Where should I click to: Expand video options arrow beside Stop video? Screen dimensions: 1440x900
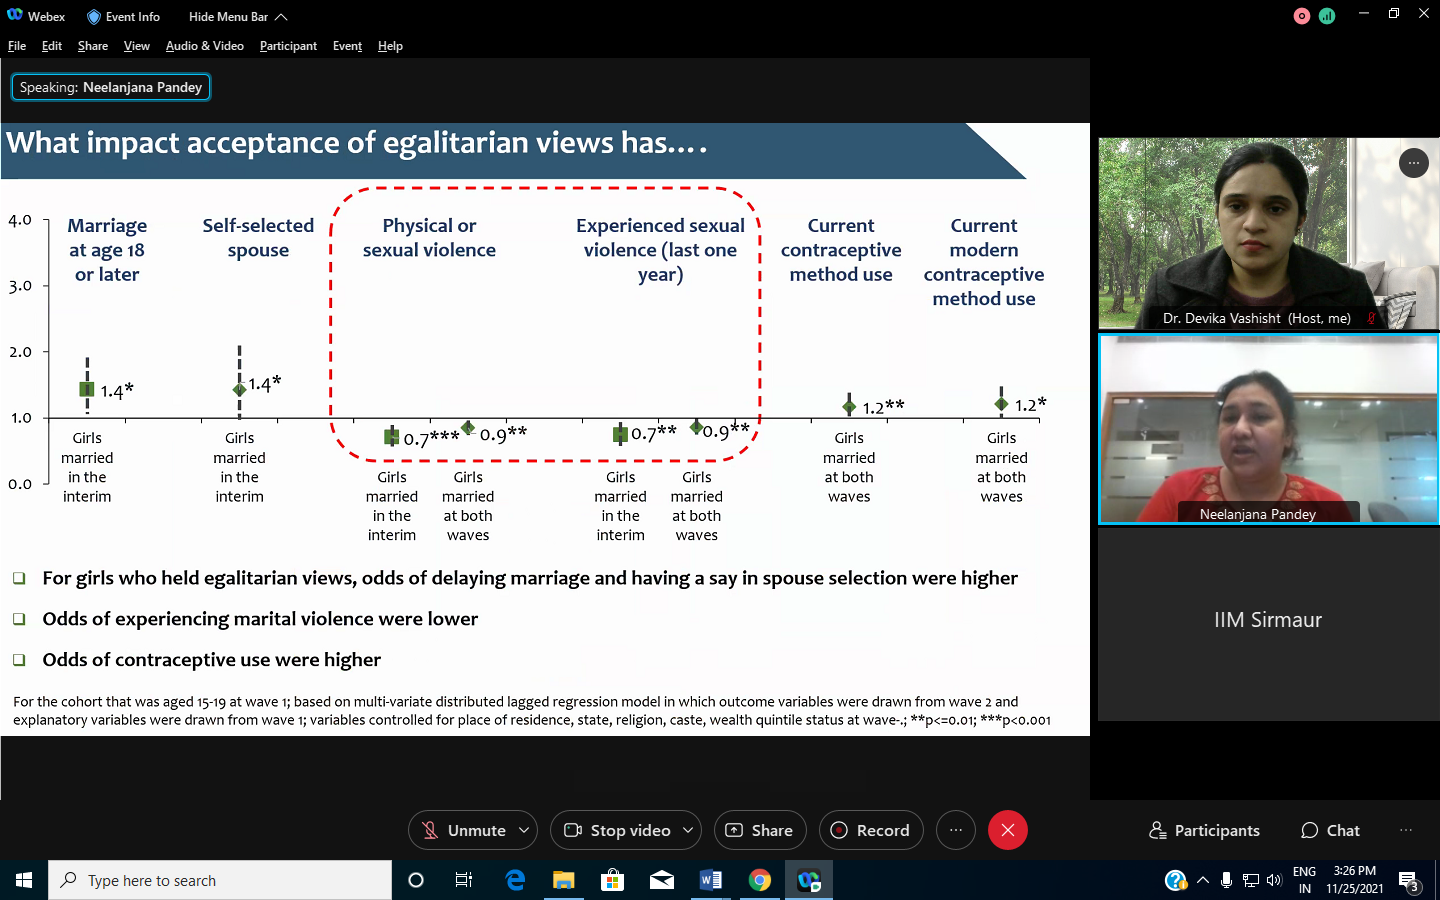(x=688, y=830)
